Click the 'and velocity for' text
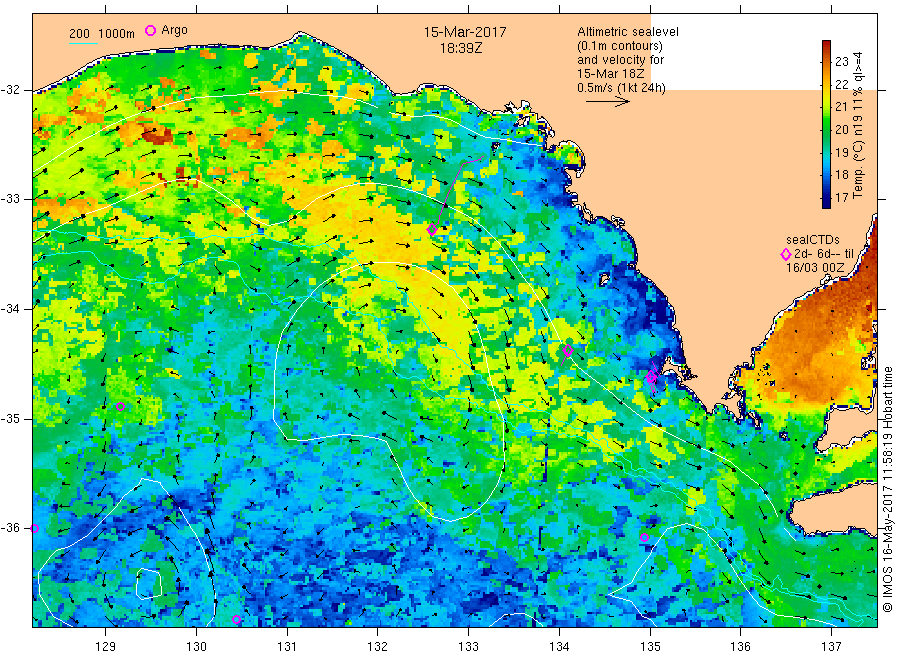900x660 pixels. pyautogui.click(x=620, y=60)
